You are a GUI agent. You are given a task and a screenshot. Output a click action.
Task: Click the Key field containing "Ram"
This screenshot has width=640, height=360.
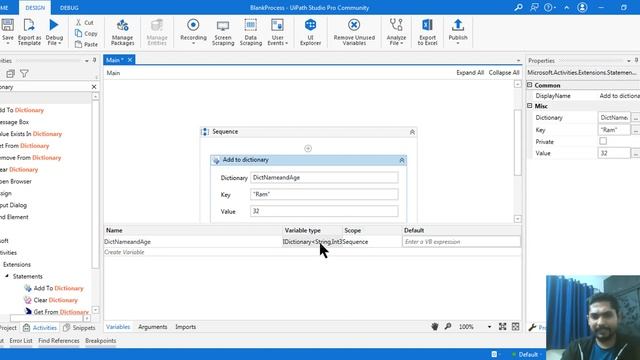324,194
